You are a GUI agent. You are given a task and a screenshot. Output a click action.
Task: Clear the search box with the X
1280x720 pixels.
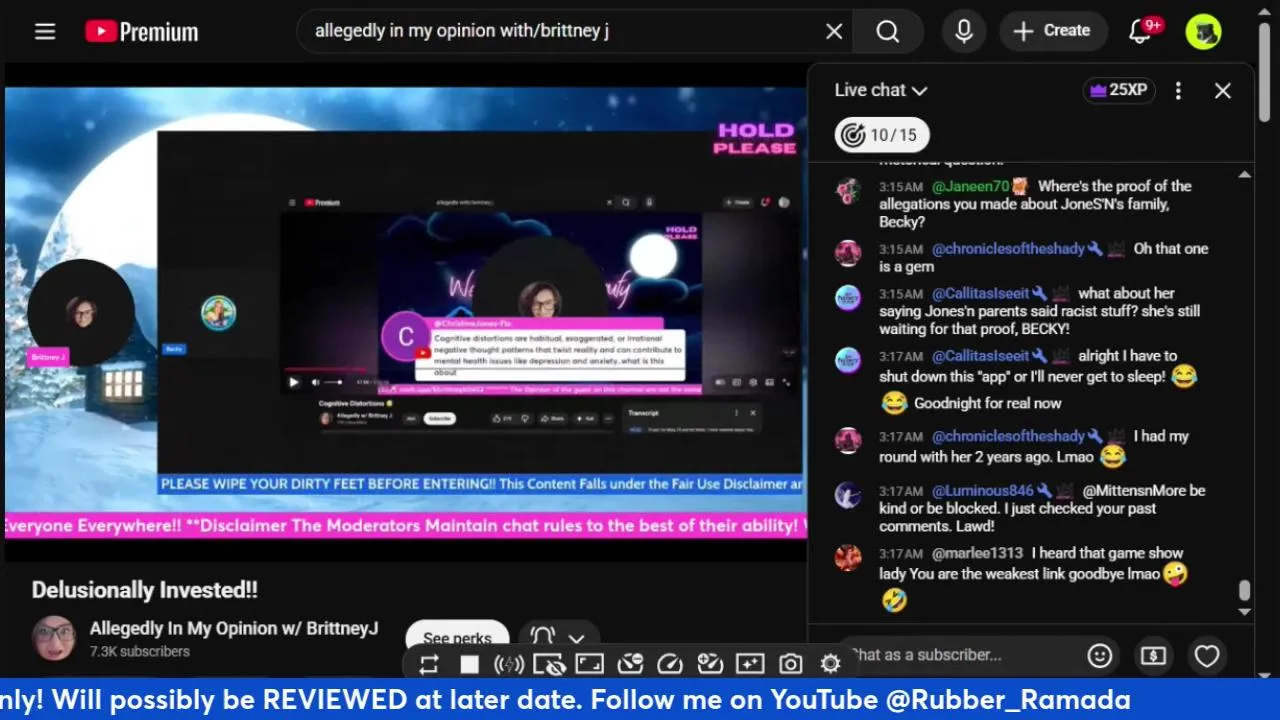coord(834,32)
